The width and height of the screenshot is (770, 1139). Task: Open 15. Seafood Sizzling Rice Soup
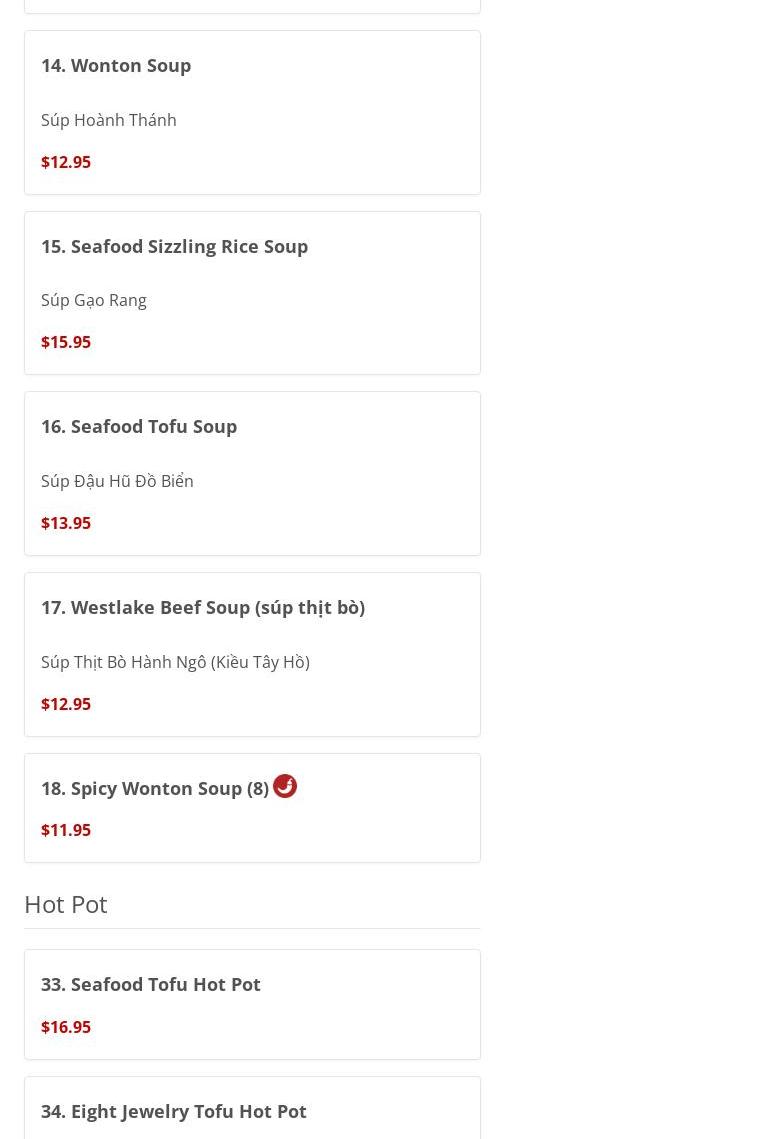tap(174, 246)
